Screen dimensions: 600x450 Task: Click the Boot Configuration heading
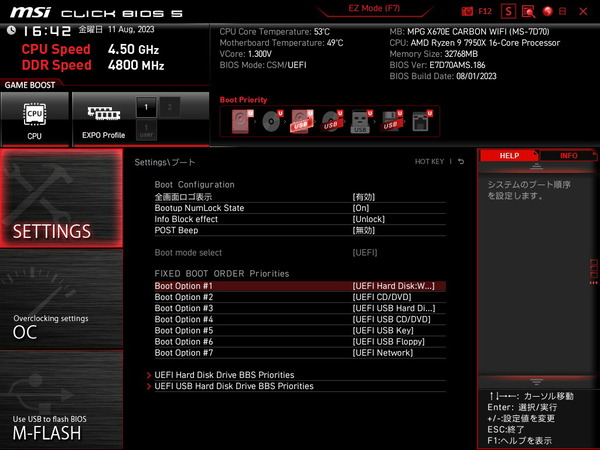tap(194, 185)
